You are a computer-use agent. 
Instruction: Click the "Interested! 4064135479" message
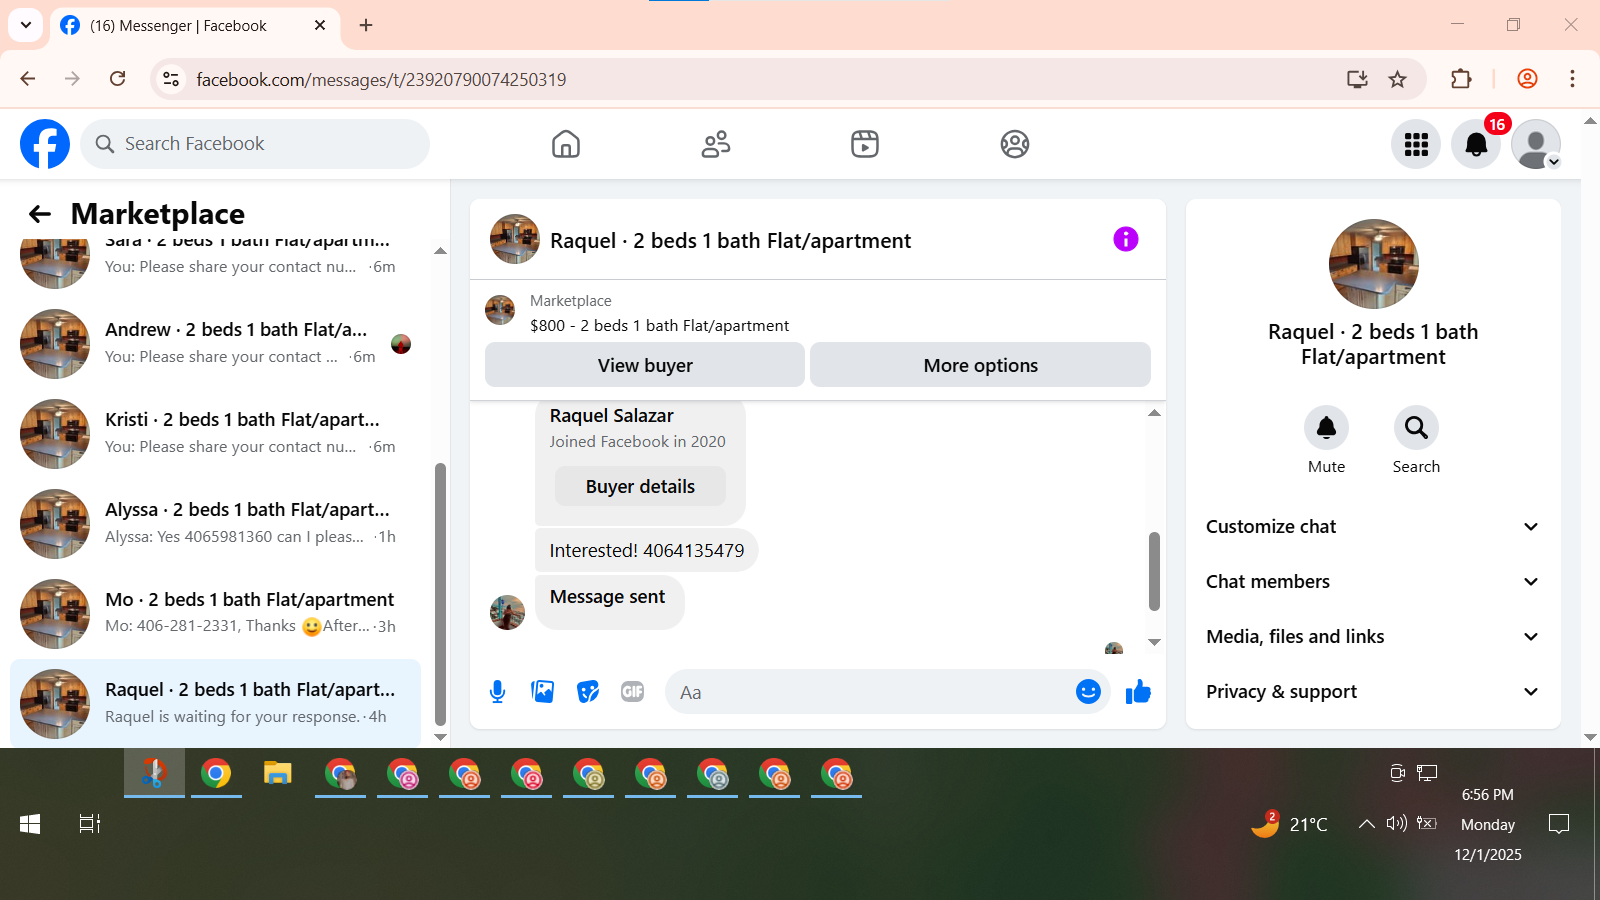647,551
